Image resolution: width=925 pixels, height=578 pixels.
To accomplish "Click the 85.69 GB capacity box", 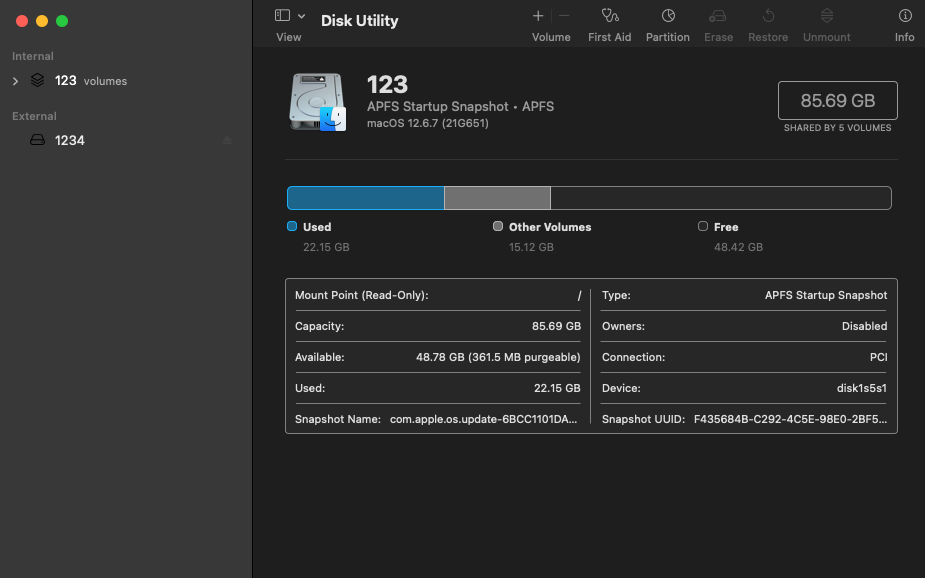I will coord(838,101).
